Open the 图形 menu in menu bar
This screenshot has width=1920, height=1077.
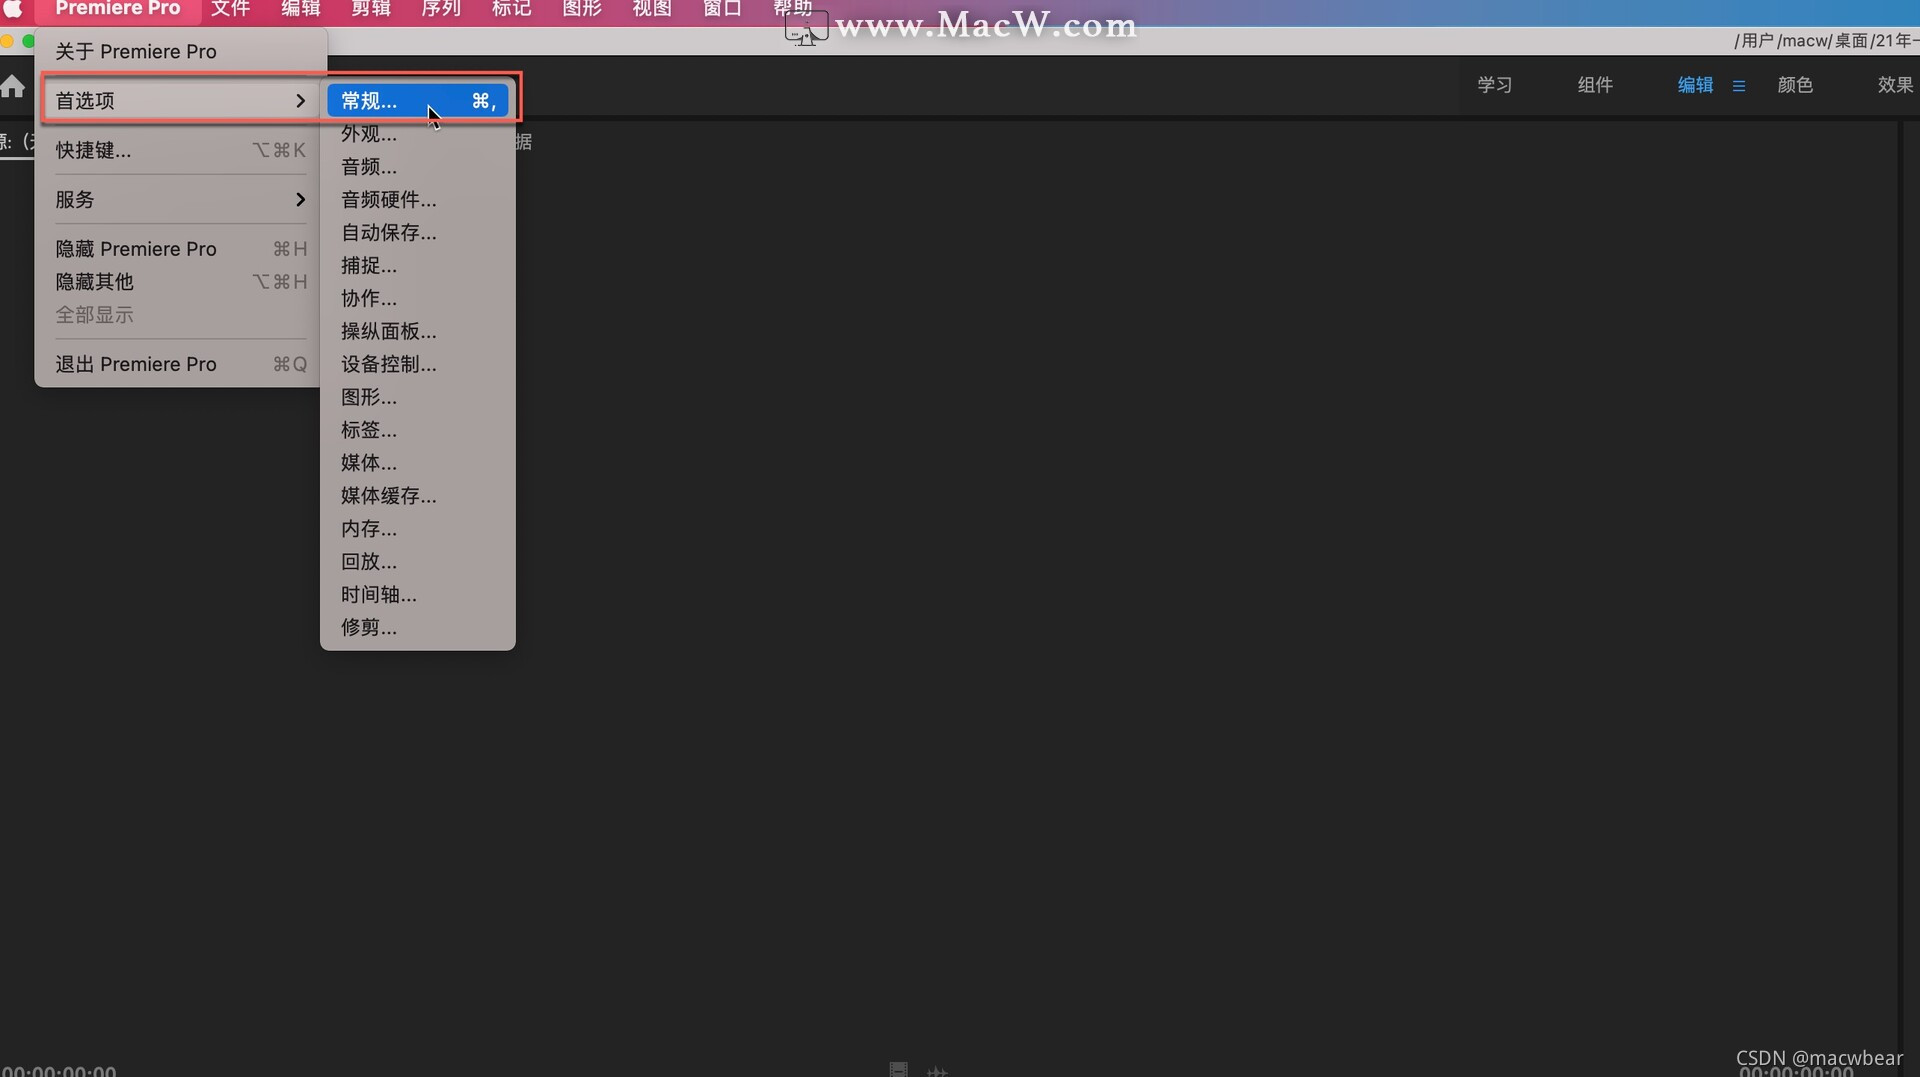pyautogui.click(x=582, y=8)
